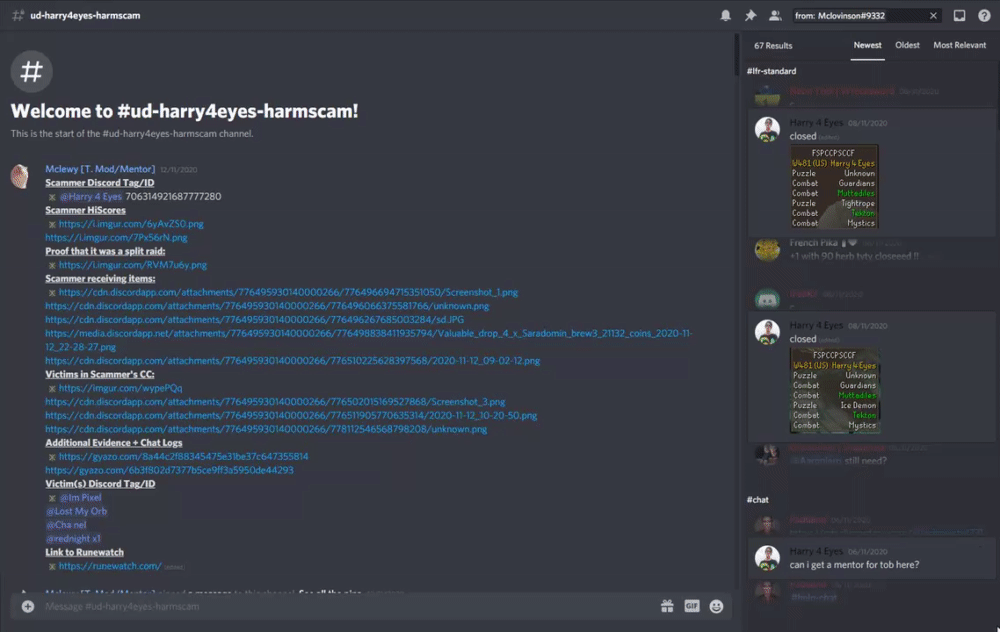Image resolution: width=1000 pixels, height=632 pixels.
Task: Open help question mark icon
Action: pos(984,15)
